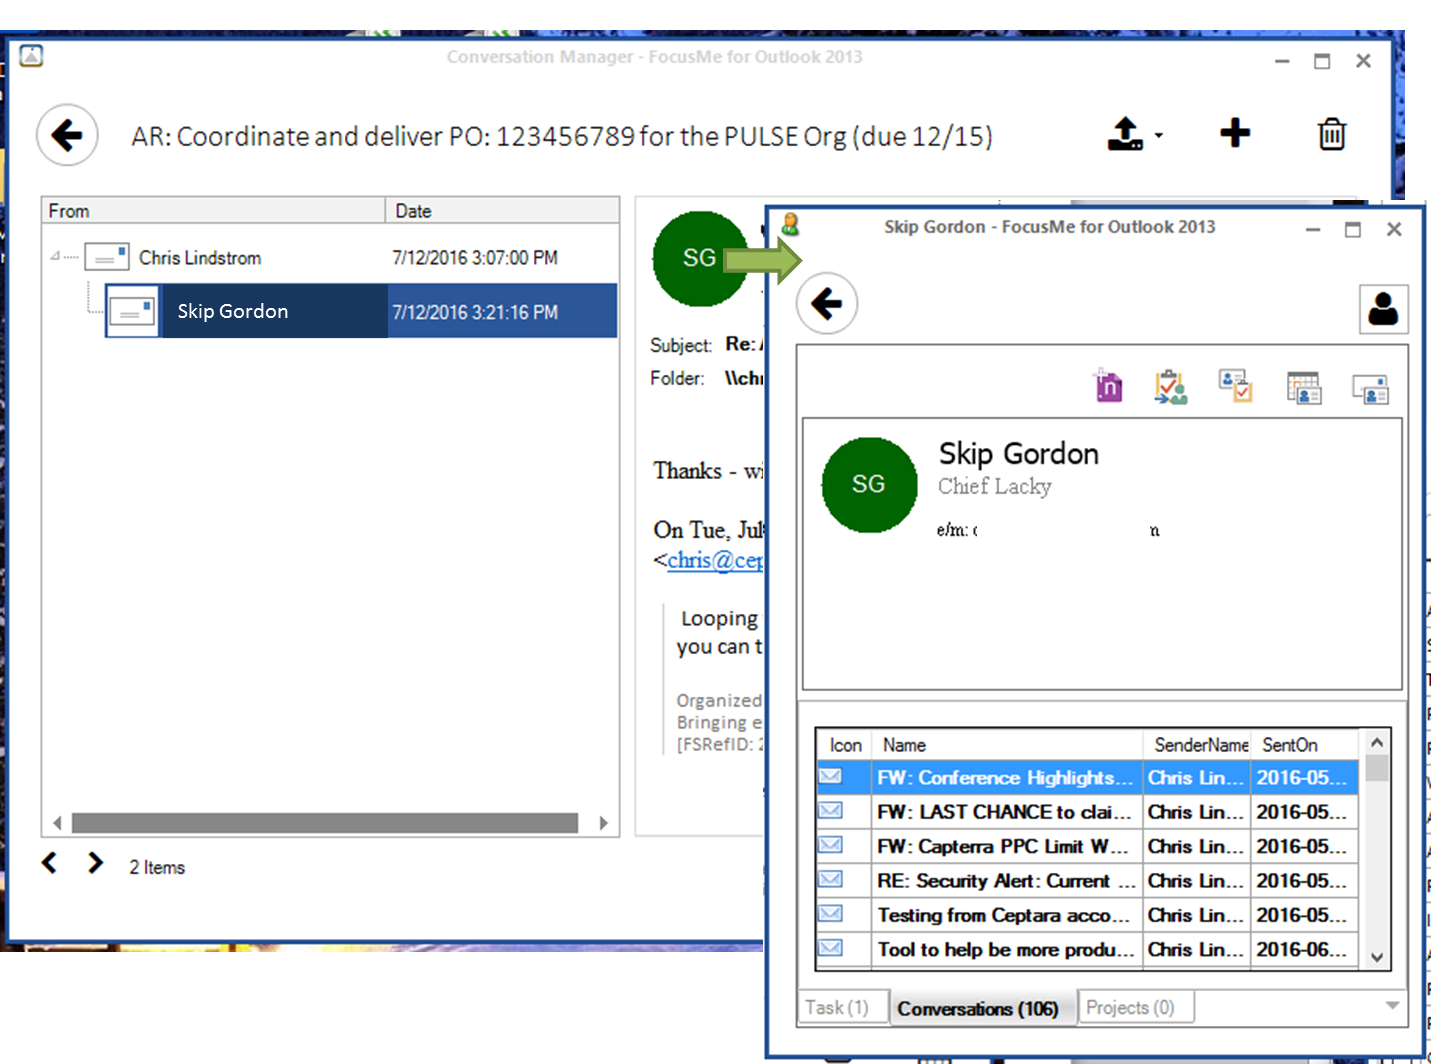Click the horizontal scrollbar in conversation list

[x=325, y=823]
